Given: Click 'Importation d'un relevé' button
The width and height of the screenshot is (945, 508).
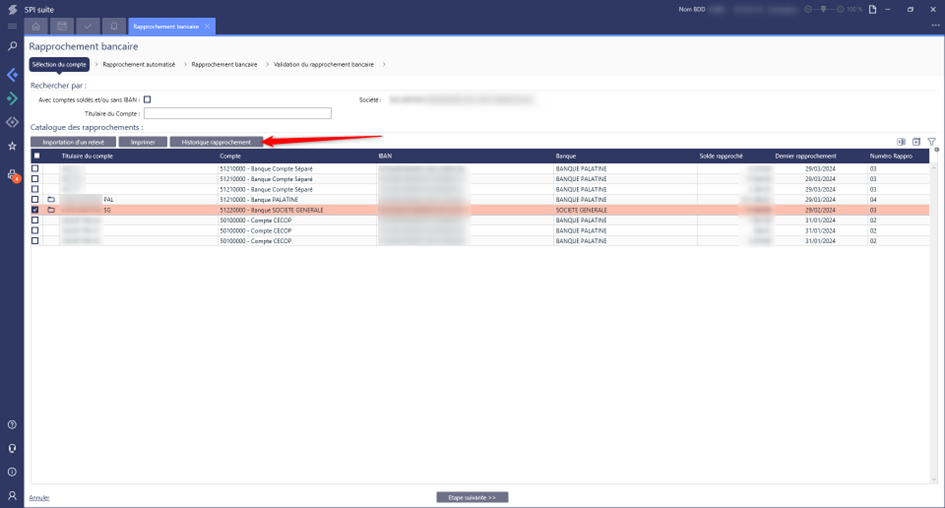Looking at the screenshot, I should (74, 142).
